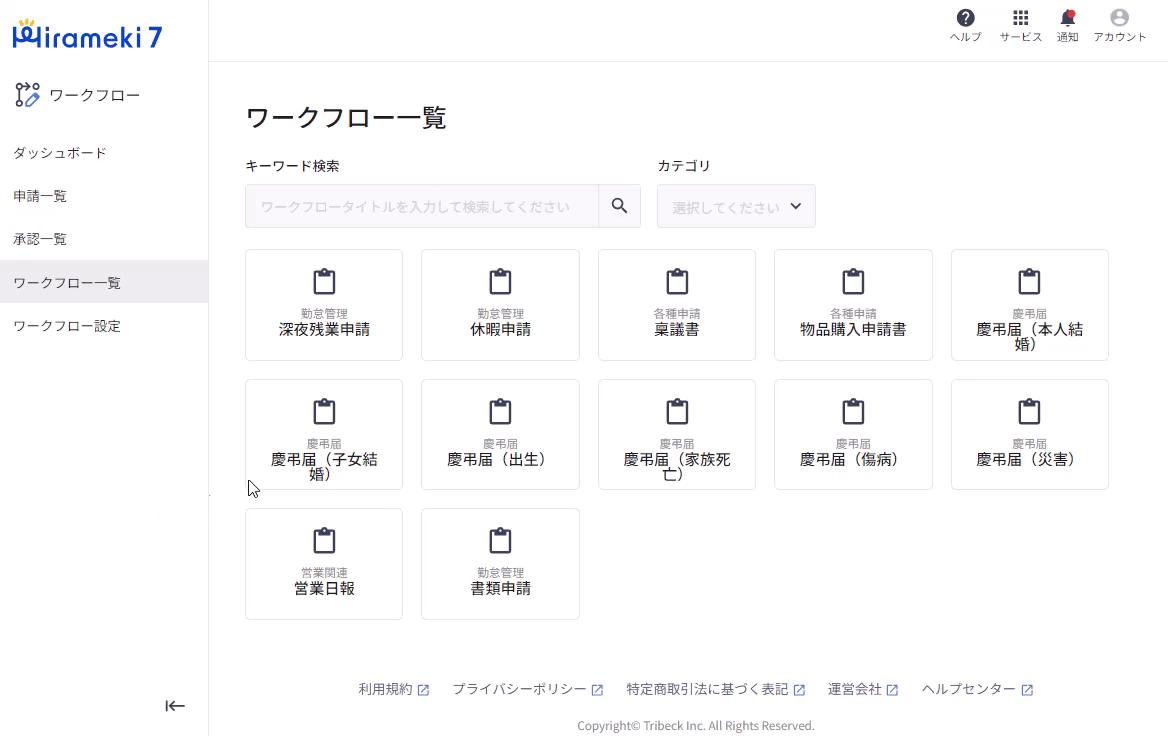Screen dimensions: 1168x736
Task: Collapse the sidebar with arrow icon
Action: point(175,705)
